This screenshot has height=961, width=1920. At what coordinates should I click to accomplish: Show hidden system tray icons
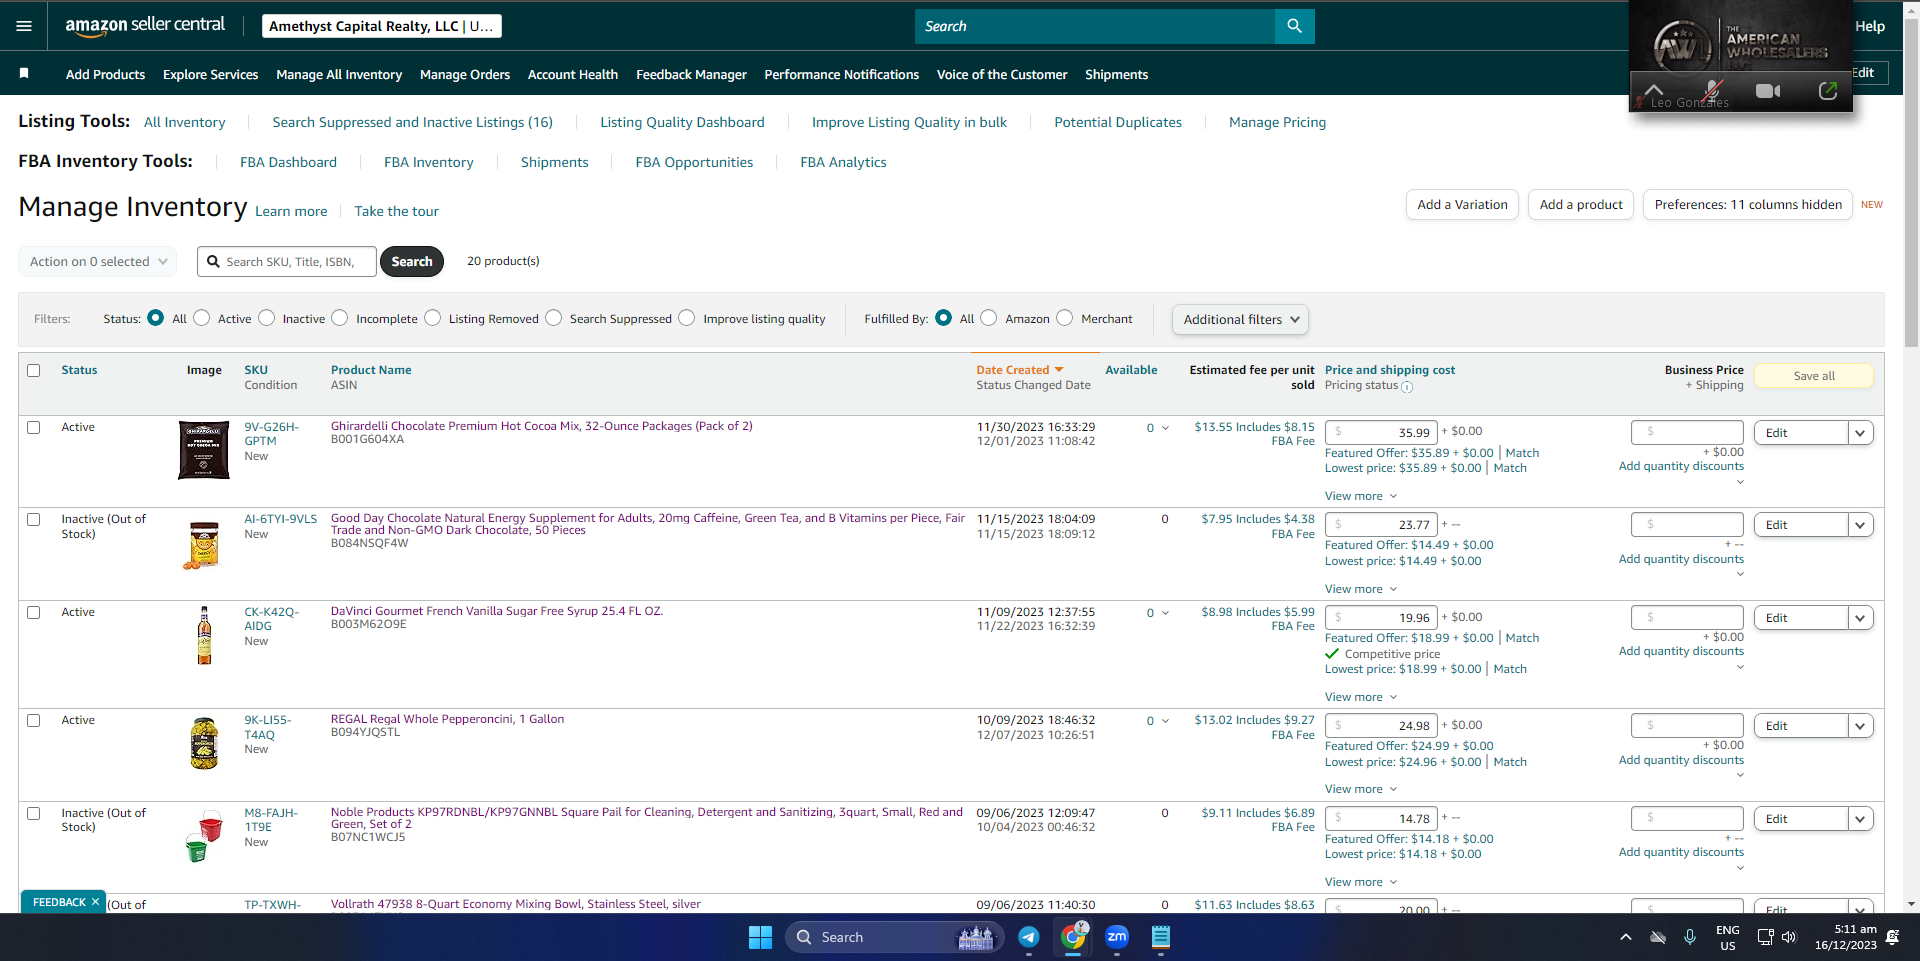coord(1625,937)
